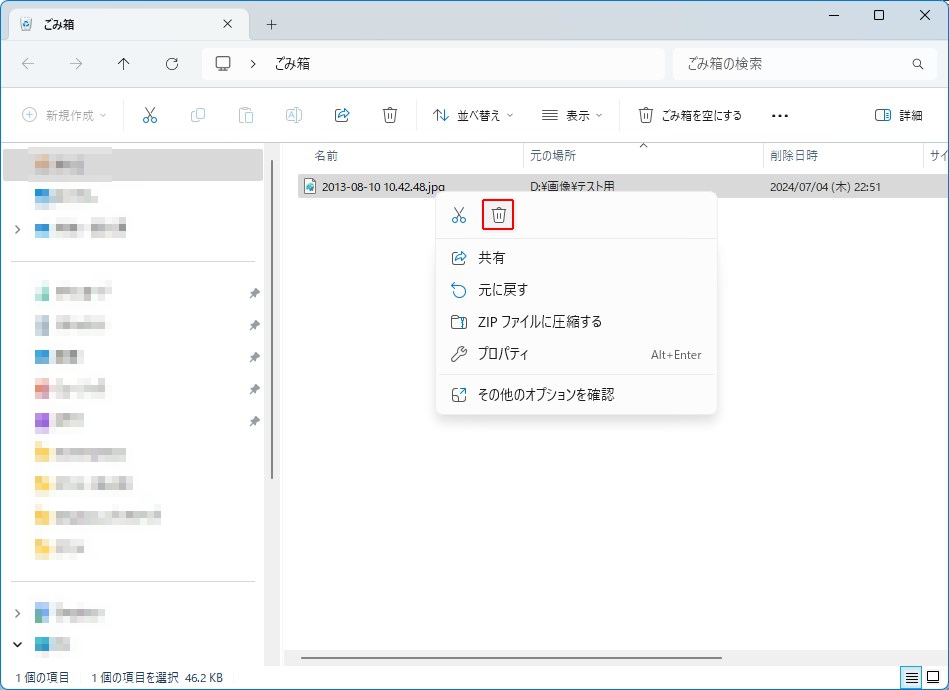This screenshot has height=690, width=949.
Task: Select 元に戻す from context menu
Action: (x=502, y=290)
